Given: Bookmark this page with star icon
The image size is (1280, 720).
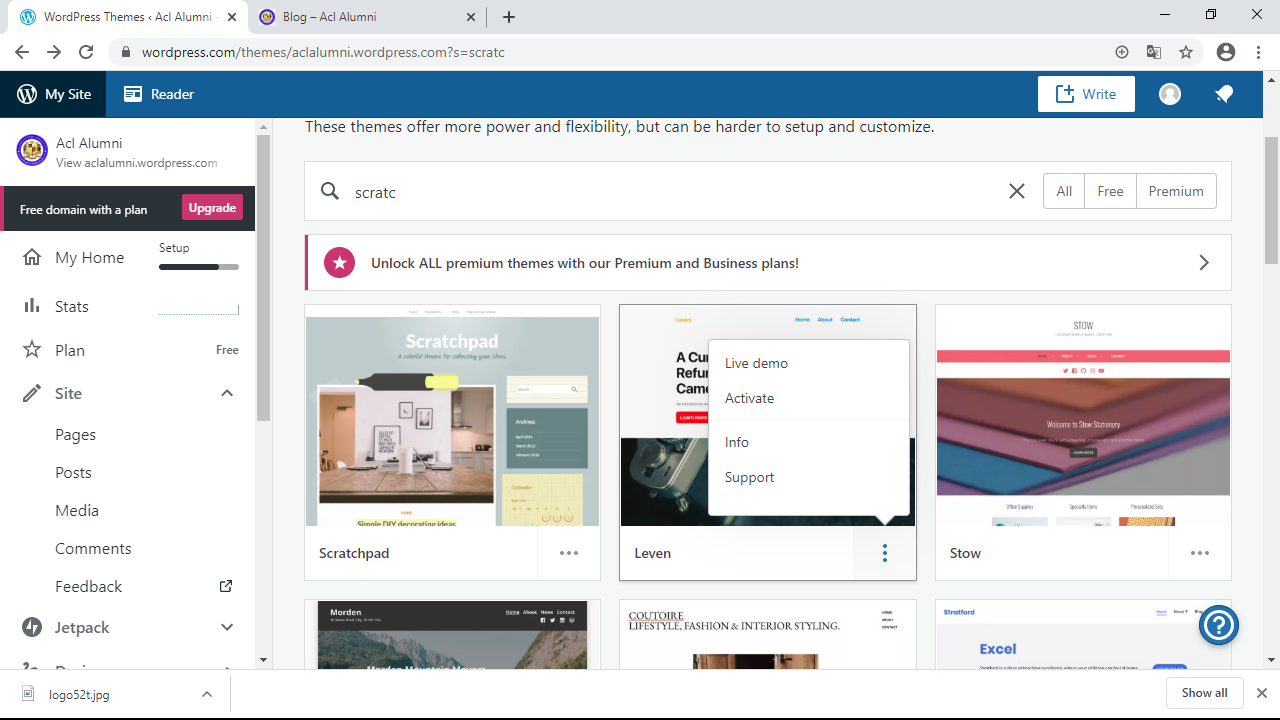Looking at the screenshot, I should pos(1186,52).
